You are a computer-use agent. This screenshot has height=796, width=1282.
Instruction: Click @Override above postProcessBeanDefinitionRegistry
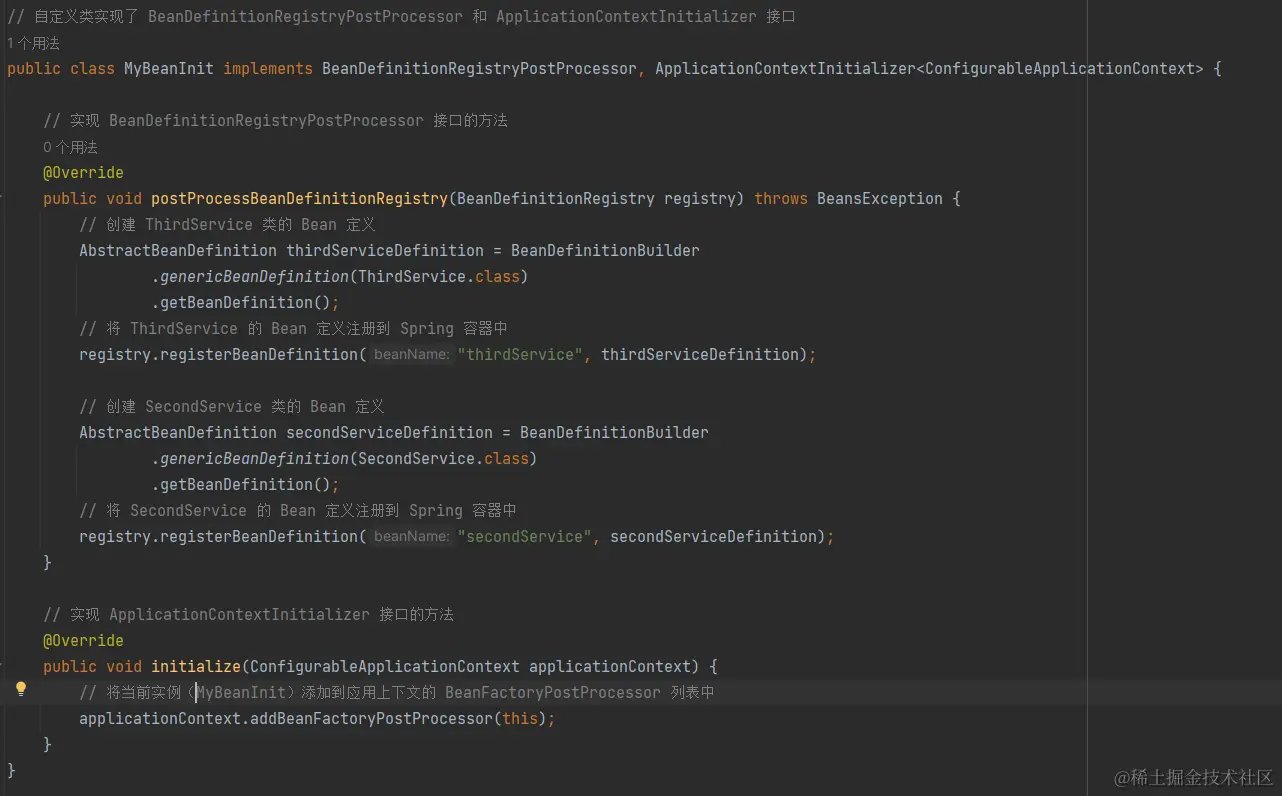click(x=83, y=173)
